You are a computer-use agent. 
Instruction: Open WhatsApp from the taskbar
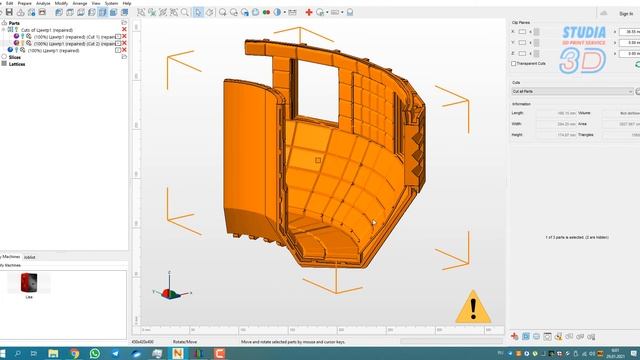click(95, 353)
